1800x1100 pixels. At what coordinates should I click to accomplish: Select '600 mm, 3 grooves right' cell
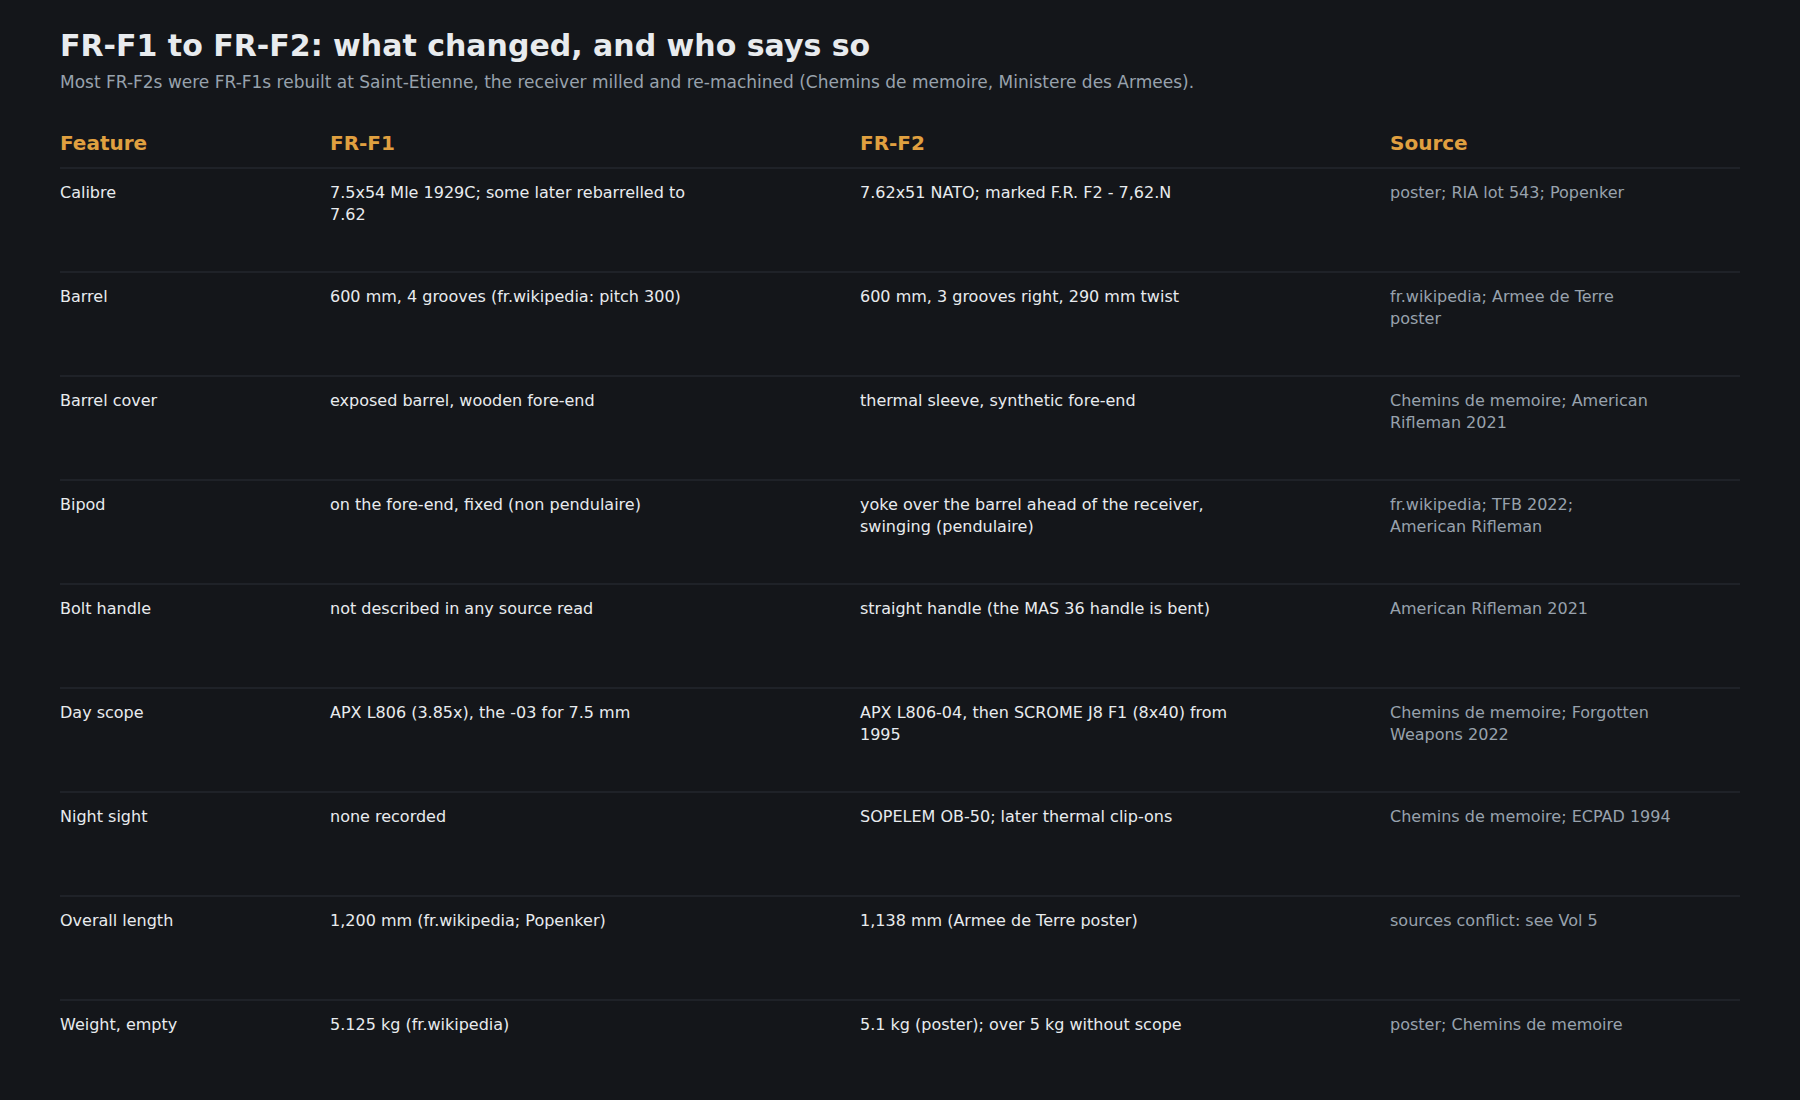click(x=1019, y=296)
